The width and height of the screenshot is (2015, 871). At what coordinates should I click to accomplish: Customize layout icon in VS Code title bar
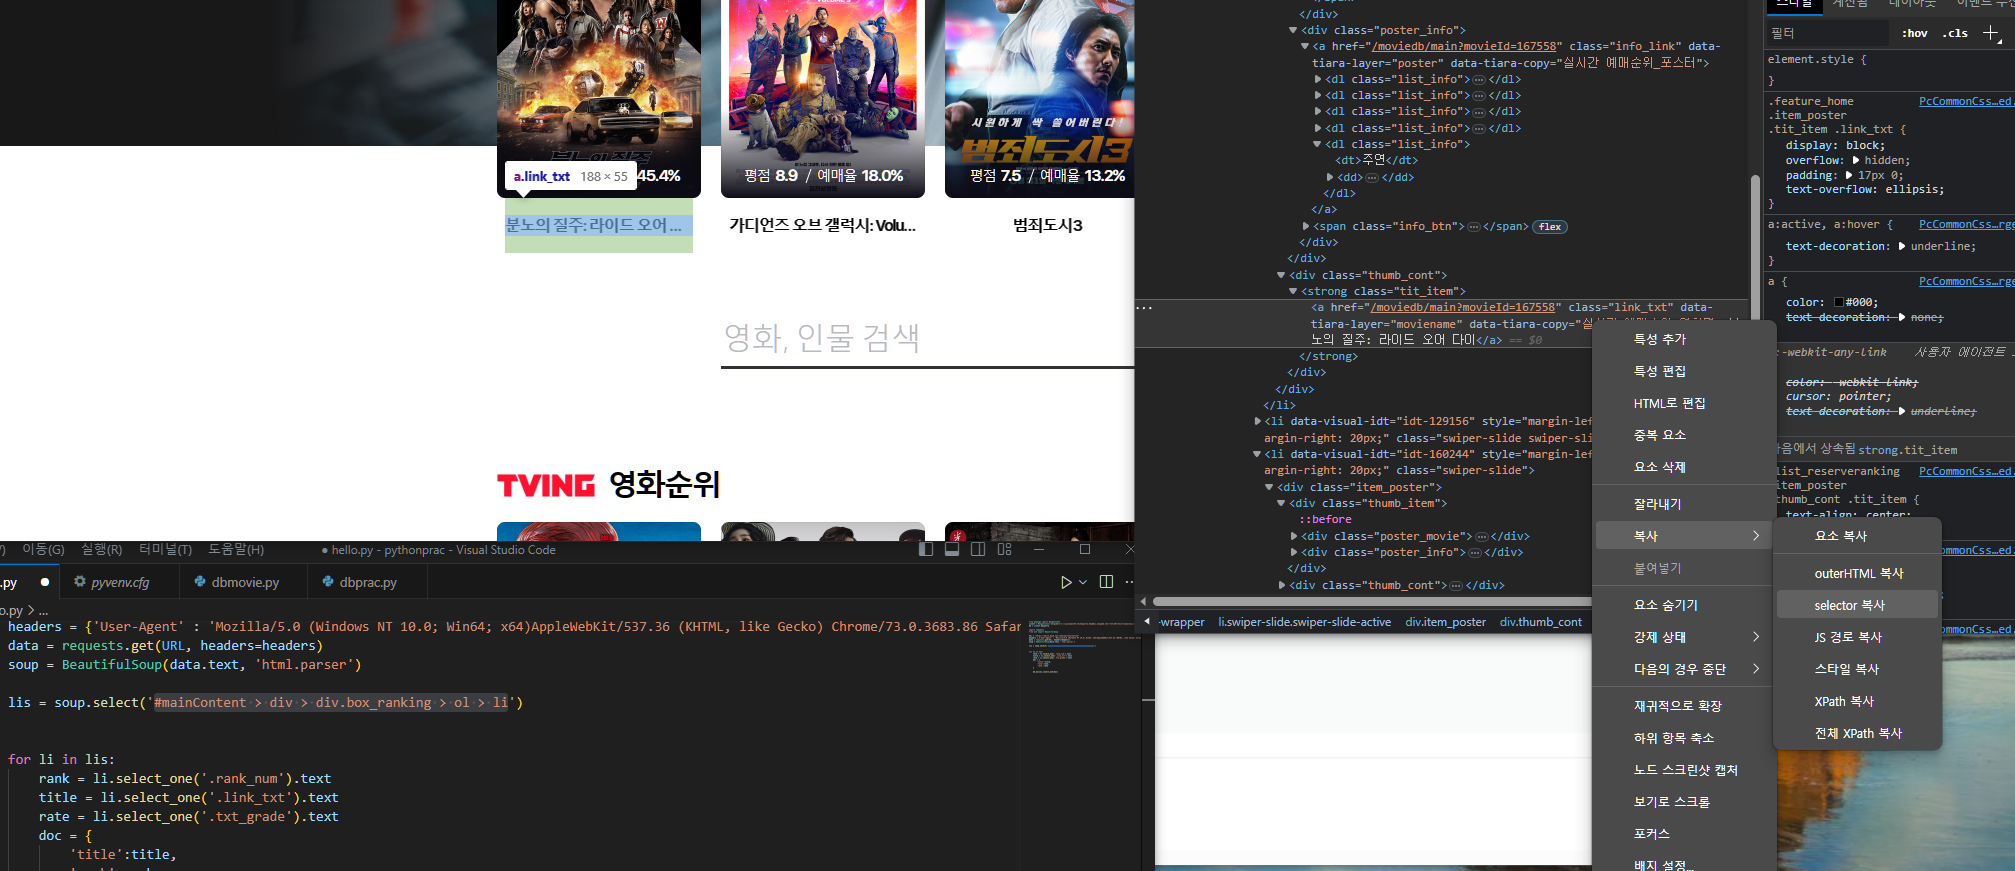1005,549
